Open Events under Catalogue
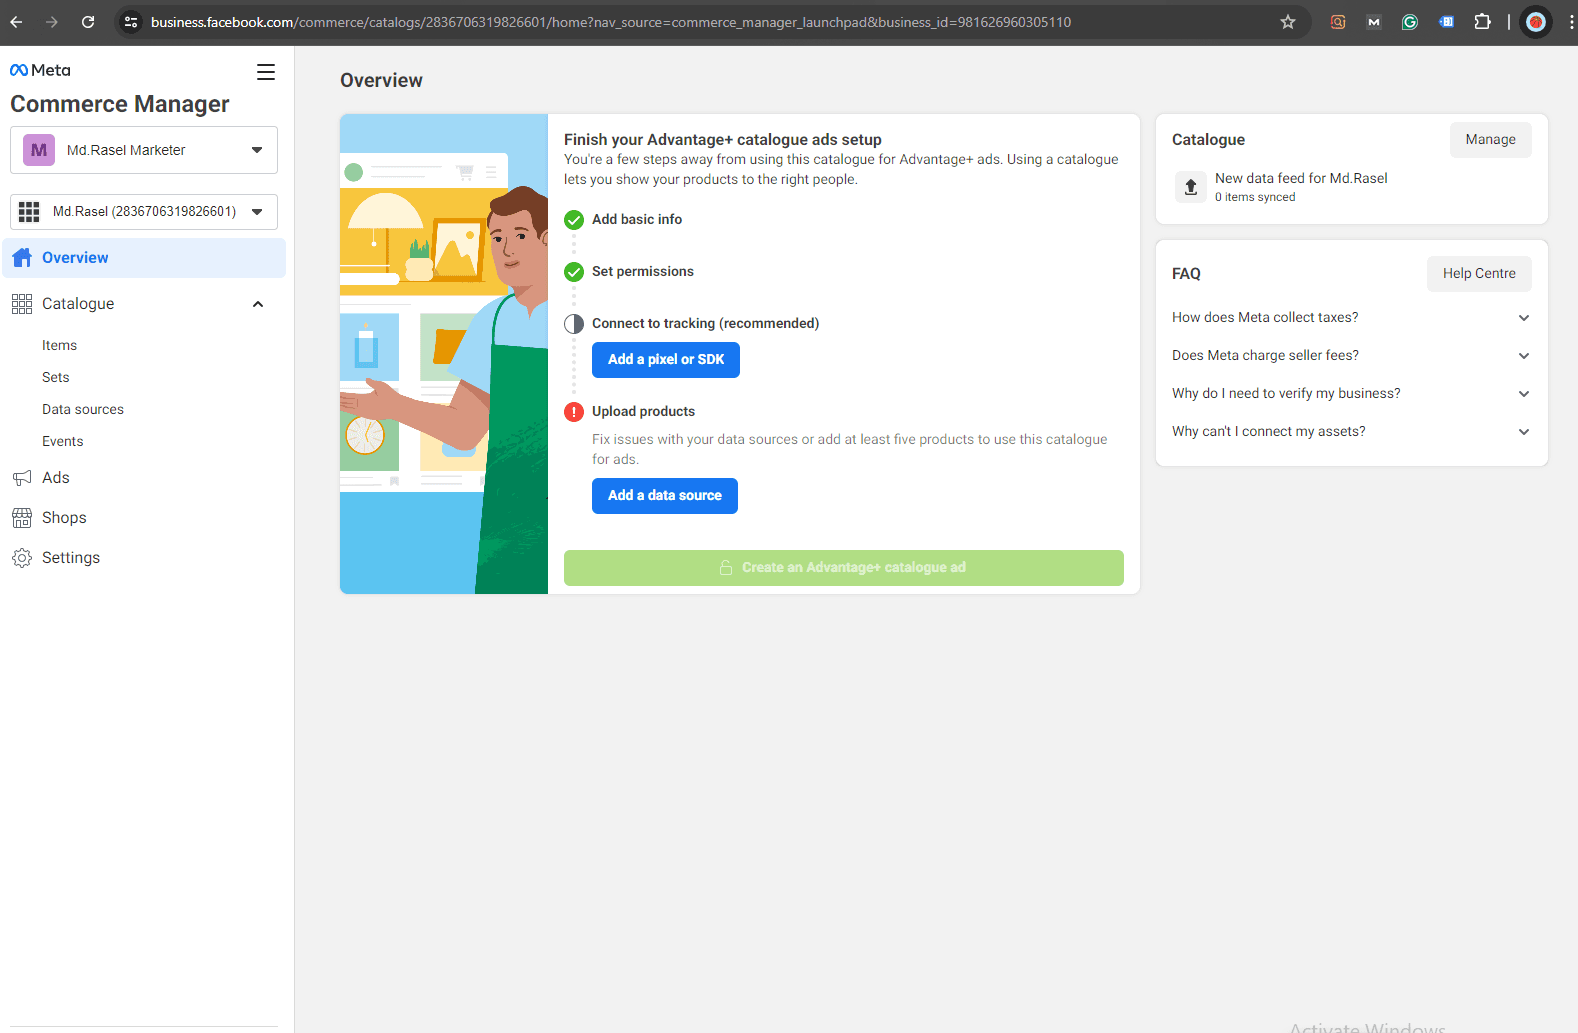Screen dimensions: 1578x1033 pyautogui.click(x=63, y=442)
